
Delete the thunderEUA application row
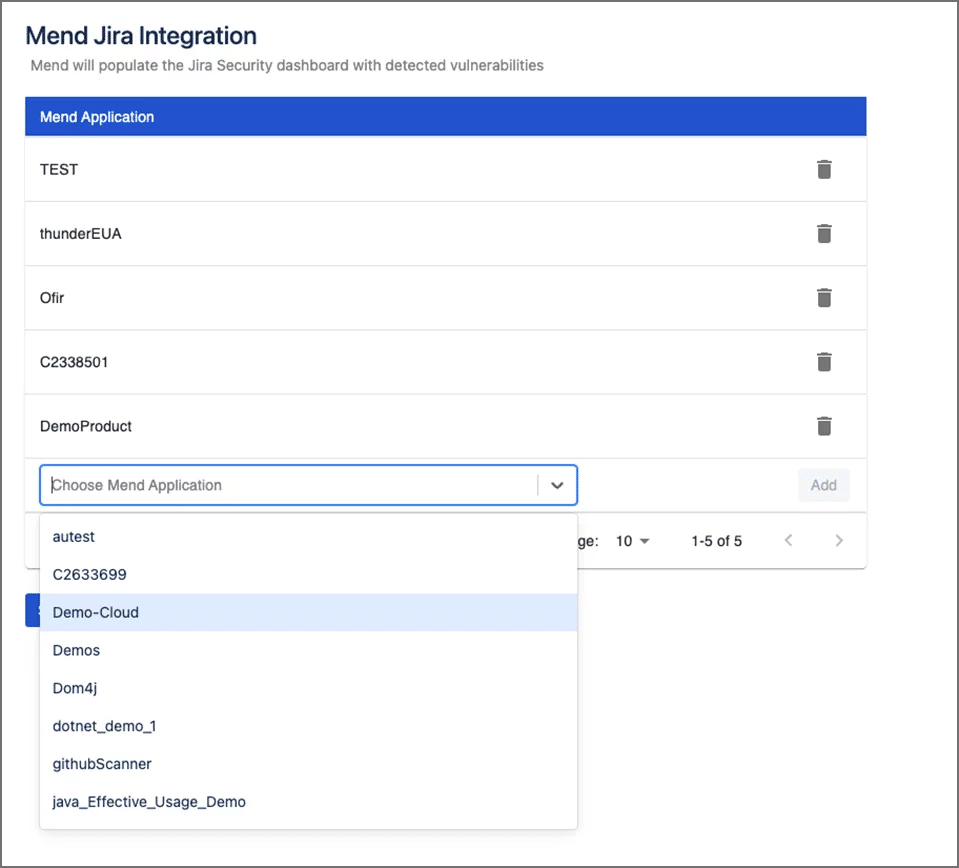[x=824, y=234]
